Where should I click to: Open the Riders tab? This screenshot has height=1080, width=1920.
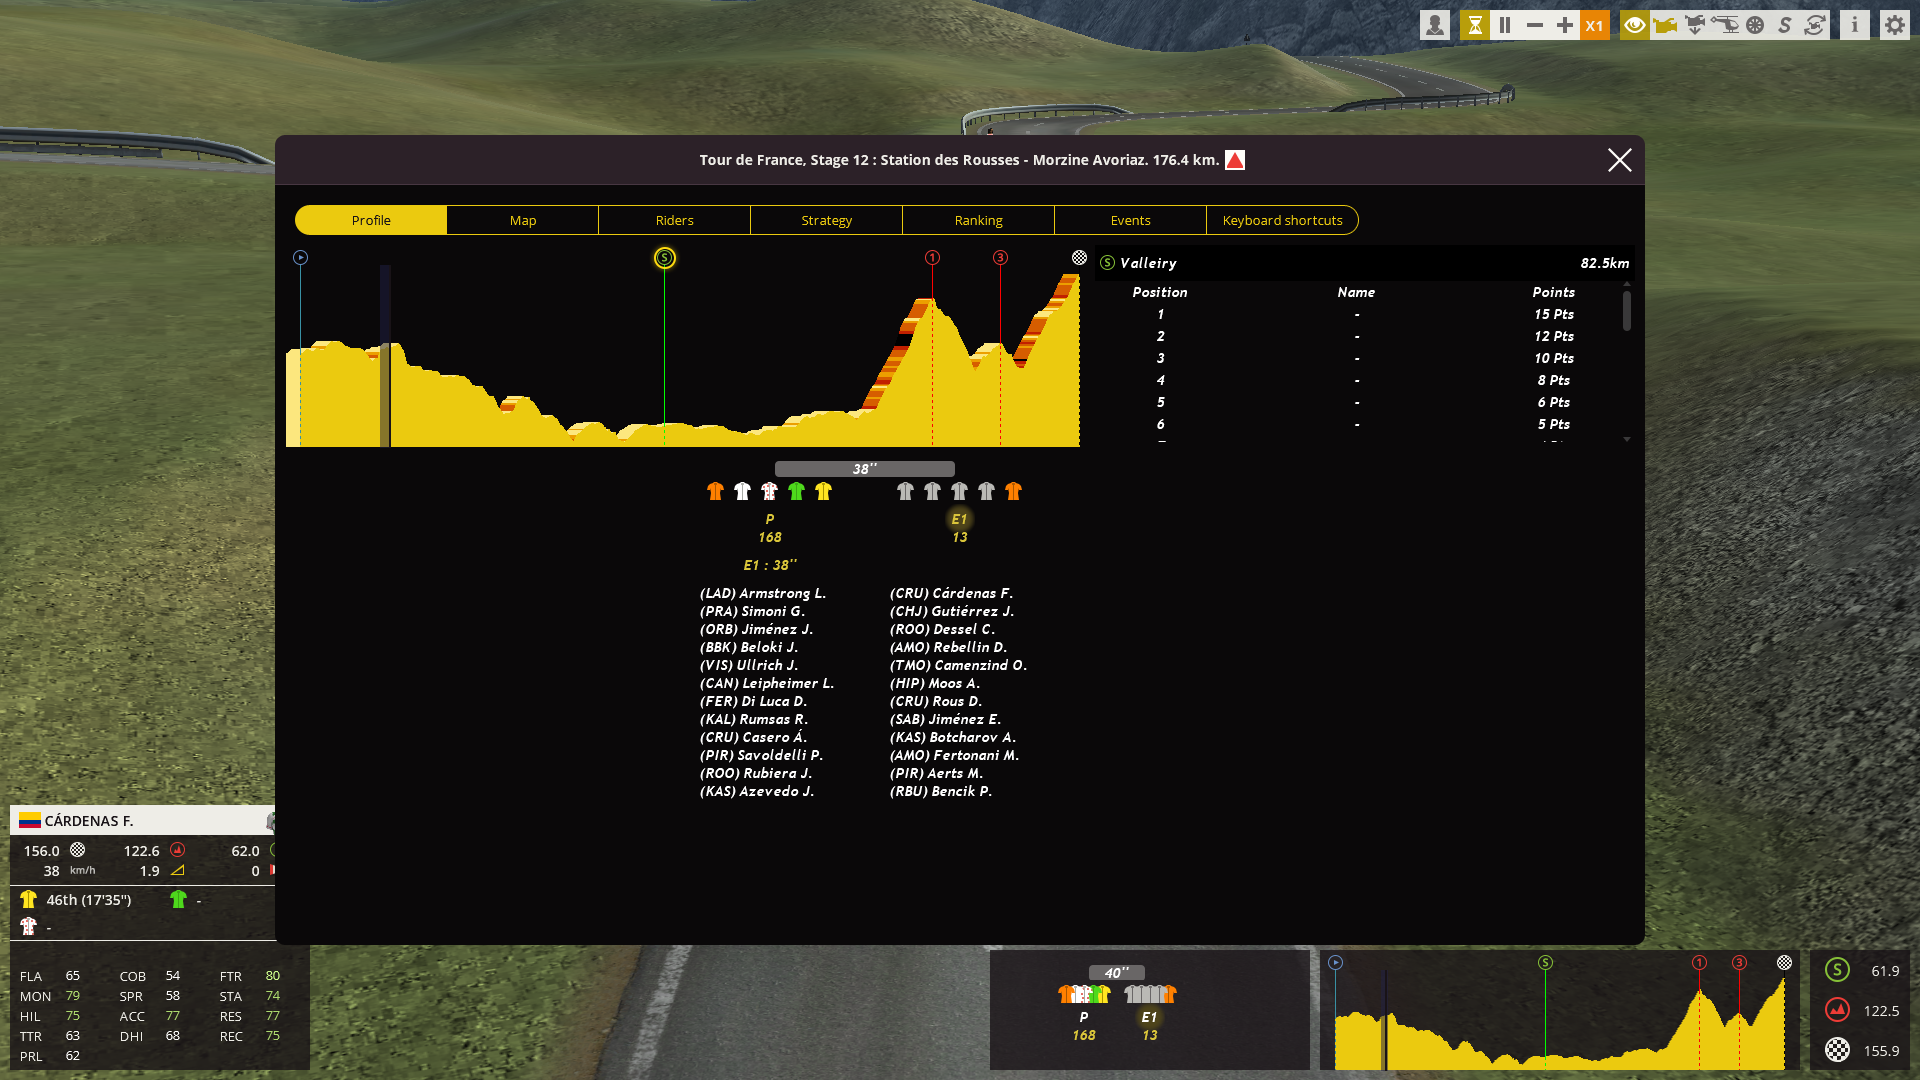(675, 220)
